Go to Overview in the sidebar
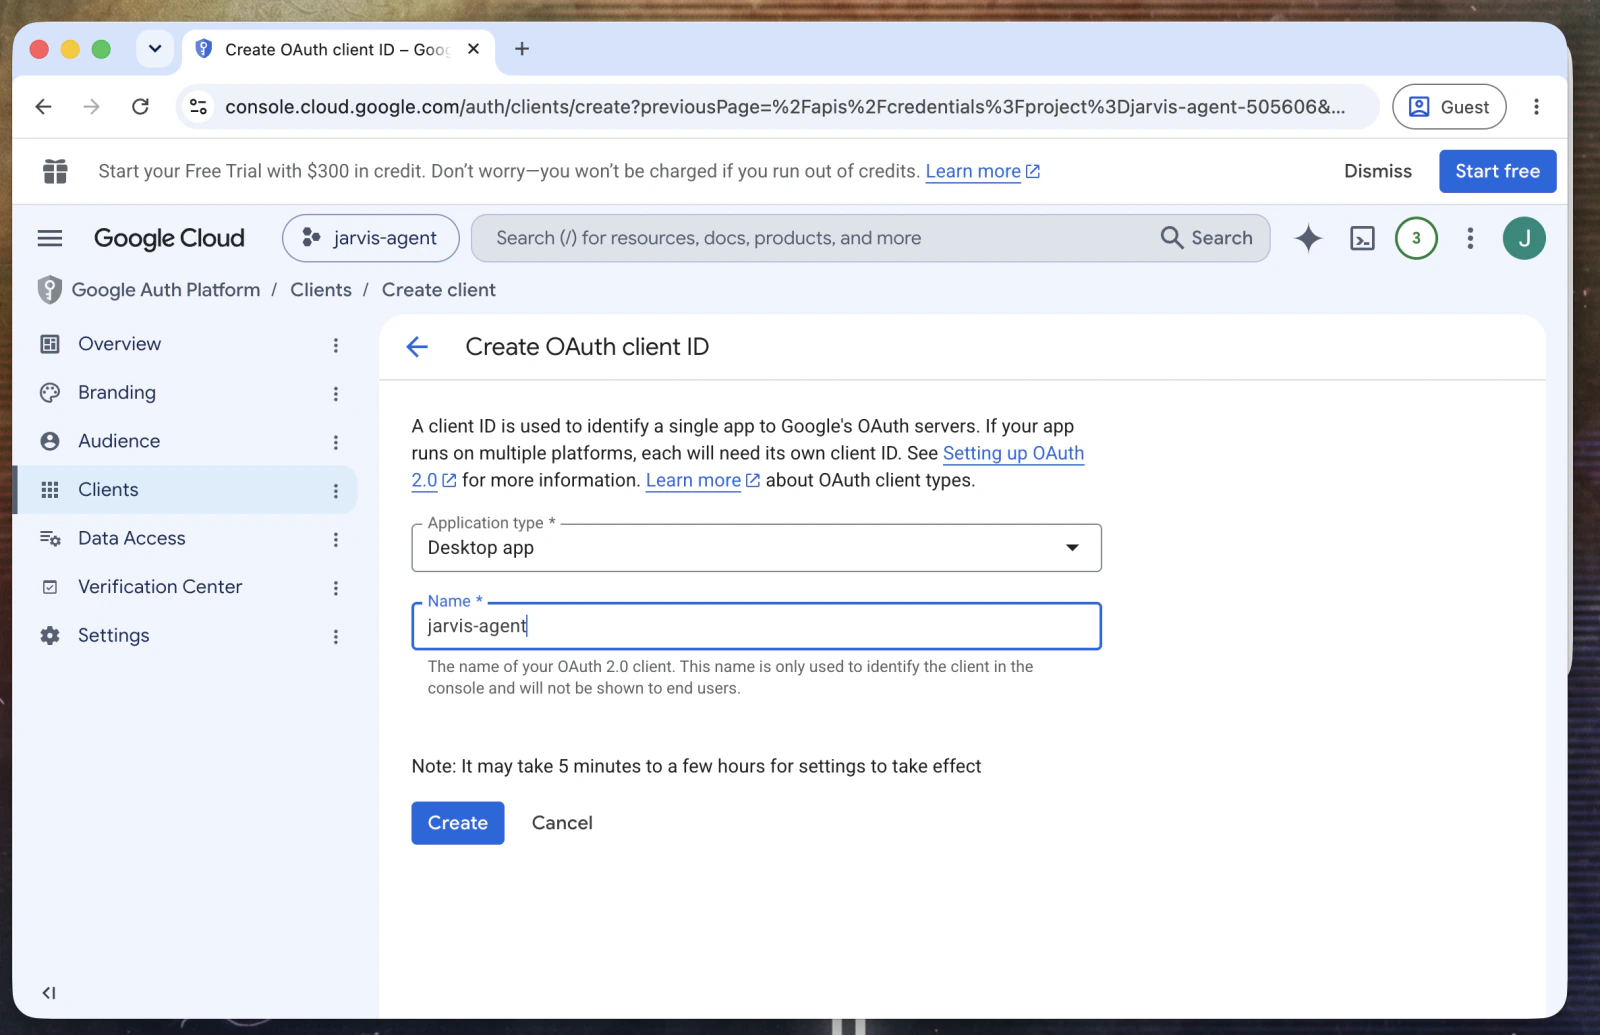 coord(119,344)
